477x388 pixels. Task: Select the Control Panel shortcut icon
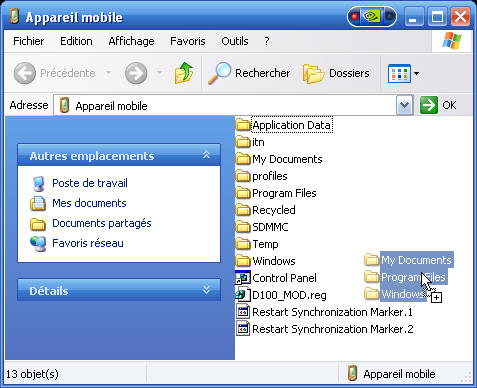pos(243,278)
